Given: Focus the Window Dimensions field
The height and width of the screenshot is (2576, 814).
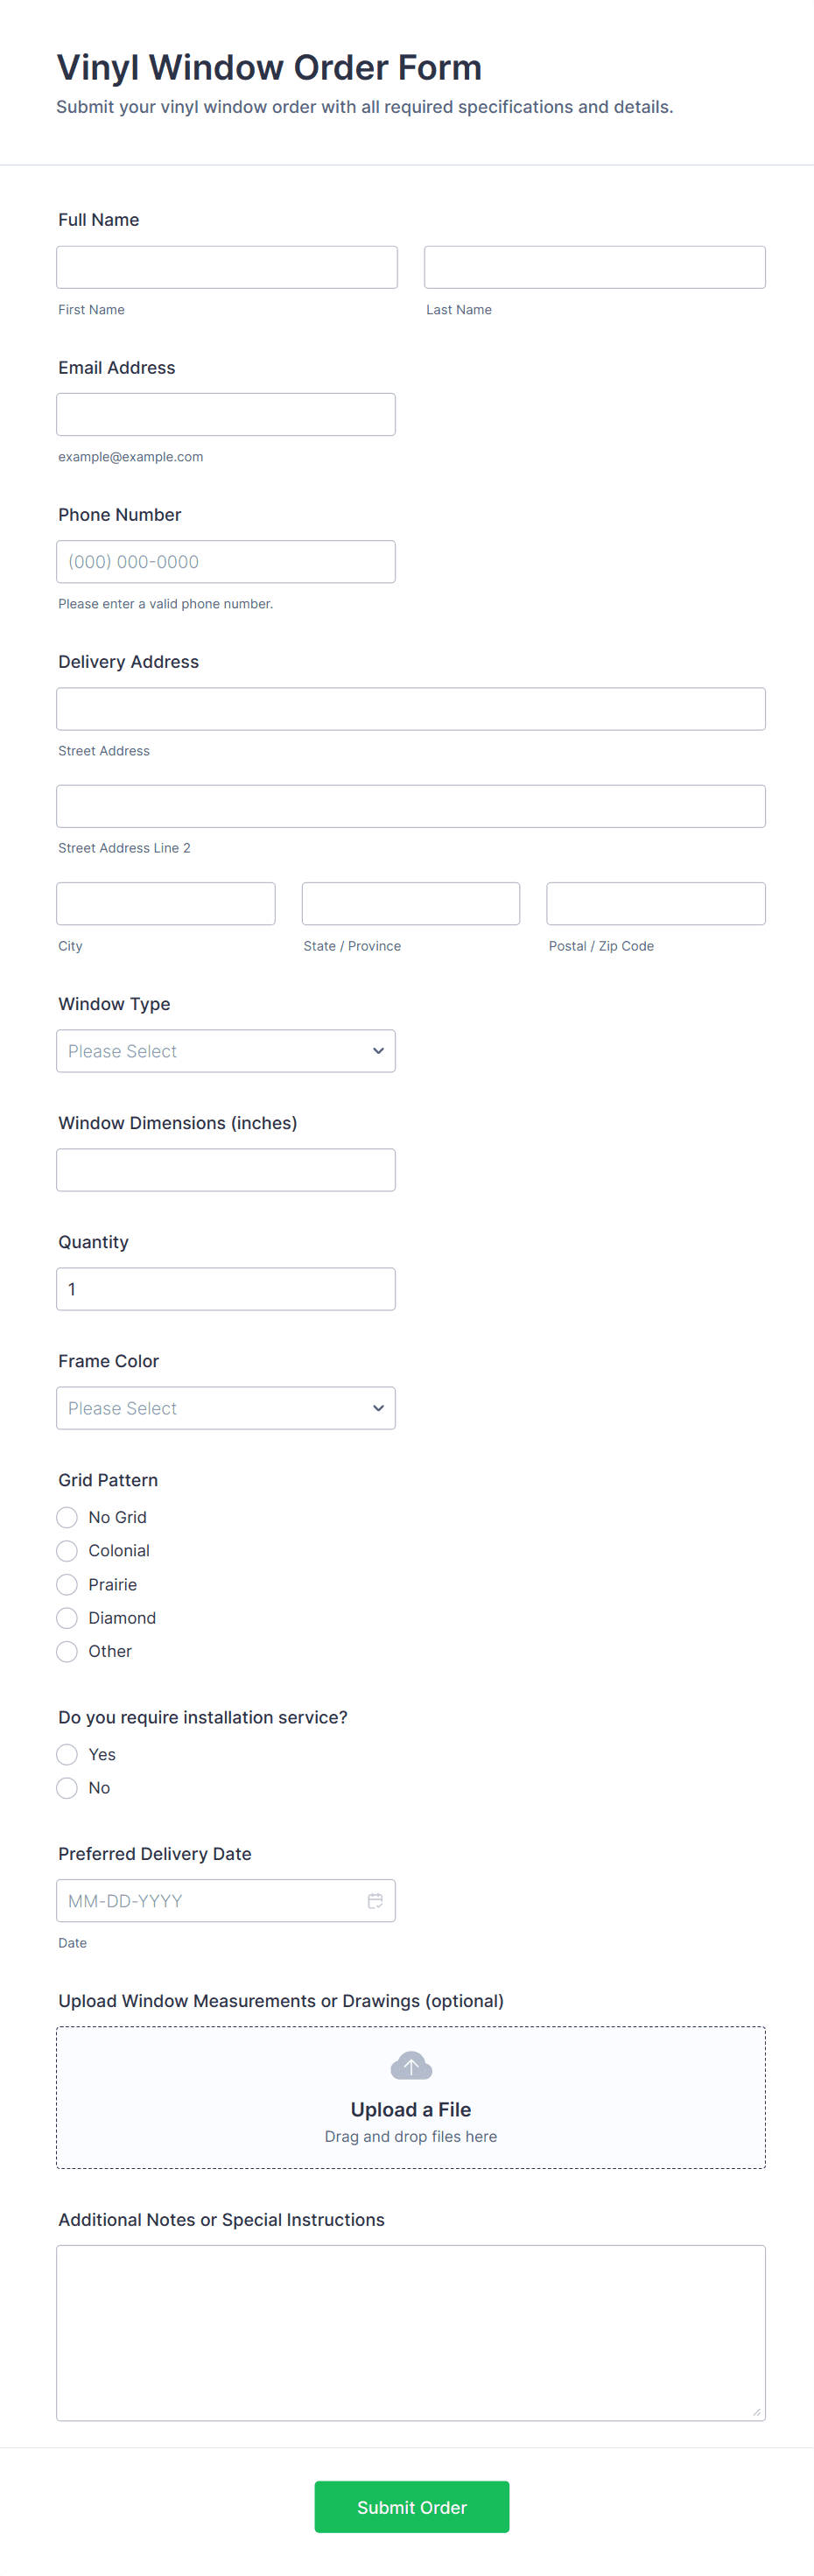Looking at the screenshot, I should [x=226, y=1170].
